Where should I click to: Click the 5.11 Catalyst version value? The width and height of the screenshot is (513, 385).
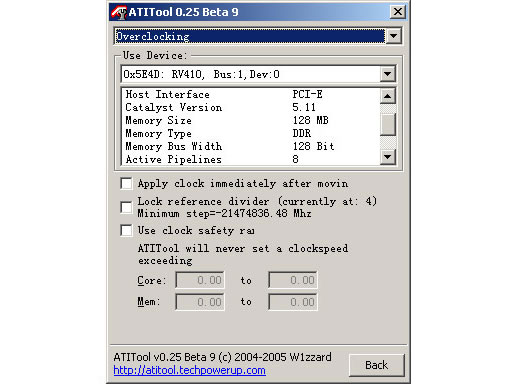304,107
